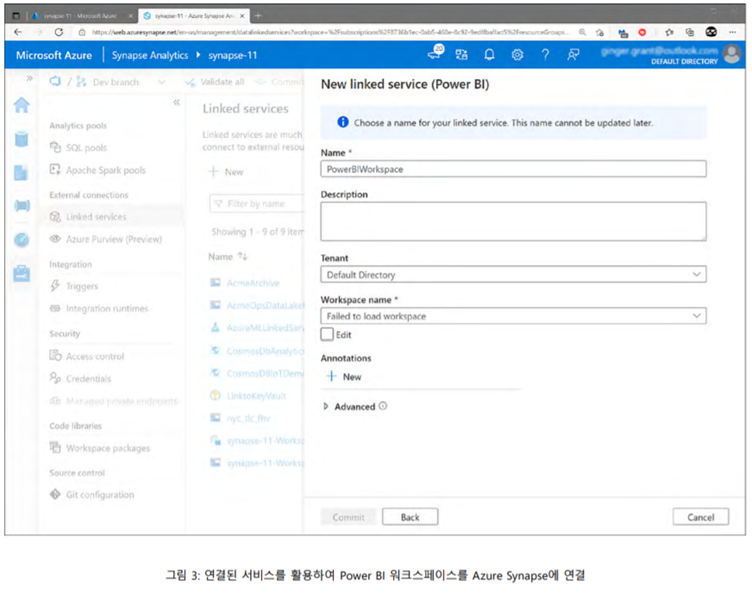
Task: Click Synapse Analytics breadcrumb
Action: point(150,55)
